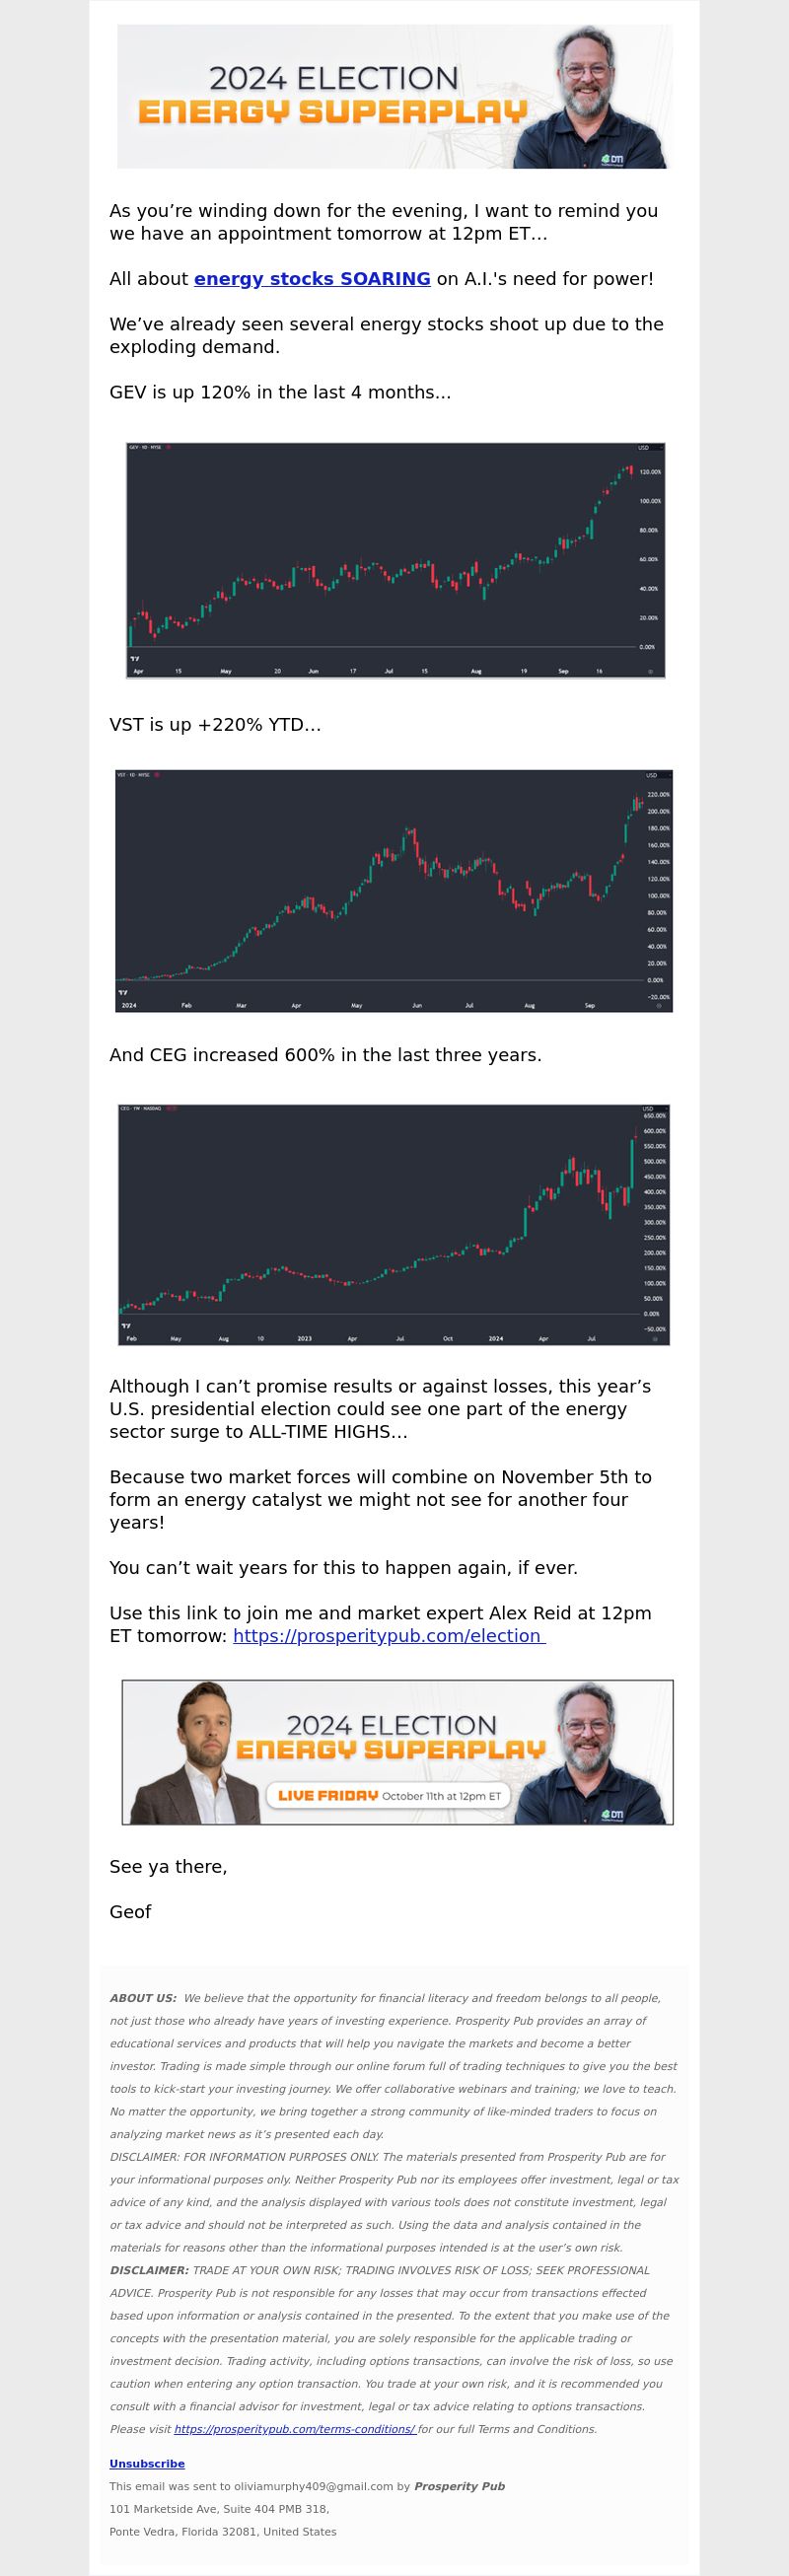The width and height of the screenshot is (789, 2576).
Task: Click the DTI logo on Geof's shirt in header
Action: pyautogui.click(x=612, y=159)
